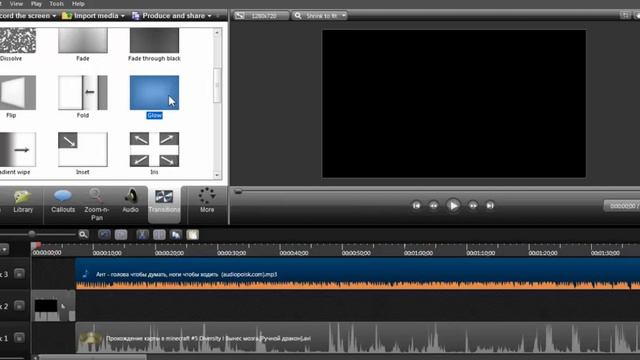The width and height of the screenshot is (640, 360).
Task: Click the rewind button
Action: tap(434, 206)
